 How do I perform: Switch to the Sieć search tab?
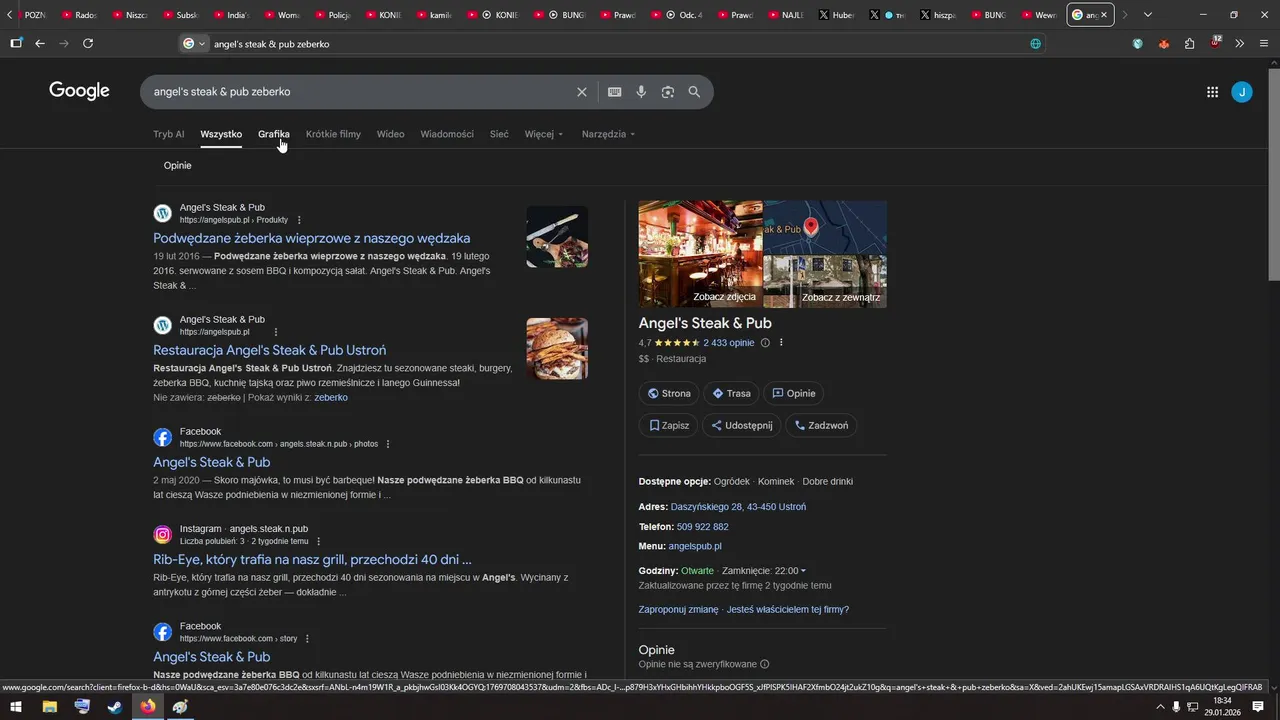499,134
